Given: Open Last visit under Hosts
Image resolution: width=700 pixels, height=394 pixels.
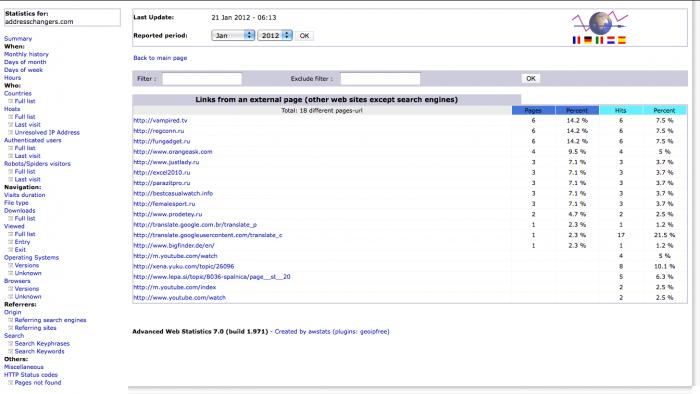Looking at the screenshot, I should (27, 124).
